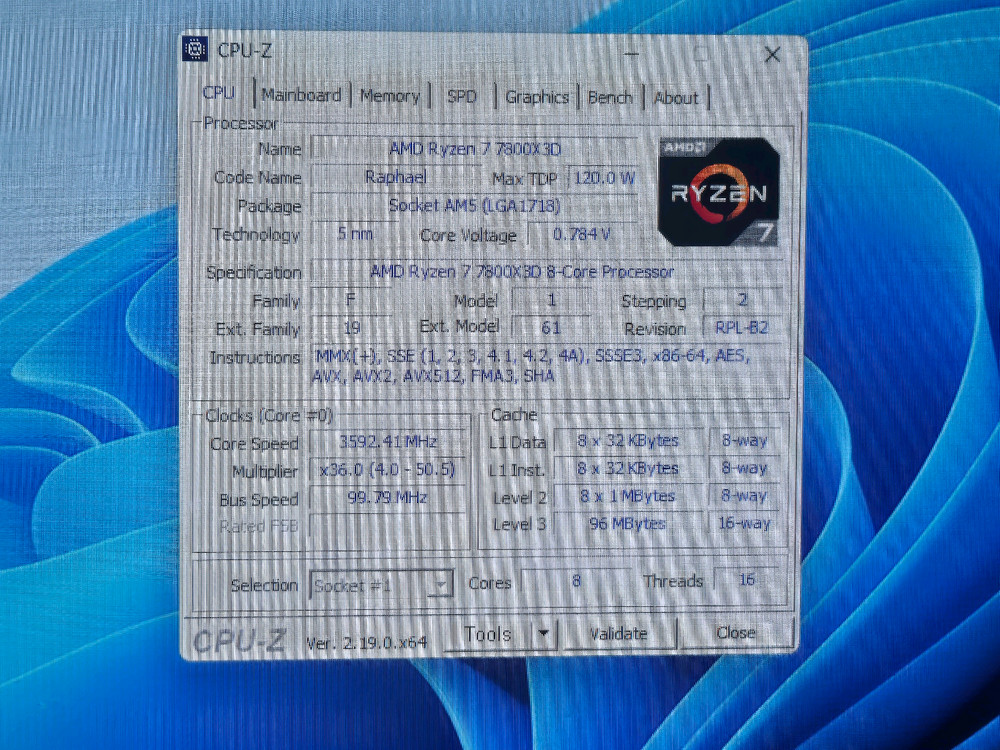Switch to the SPD tab

(x=461, y=95)
